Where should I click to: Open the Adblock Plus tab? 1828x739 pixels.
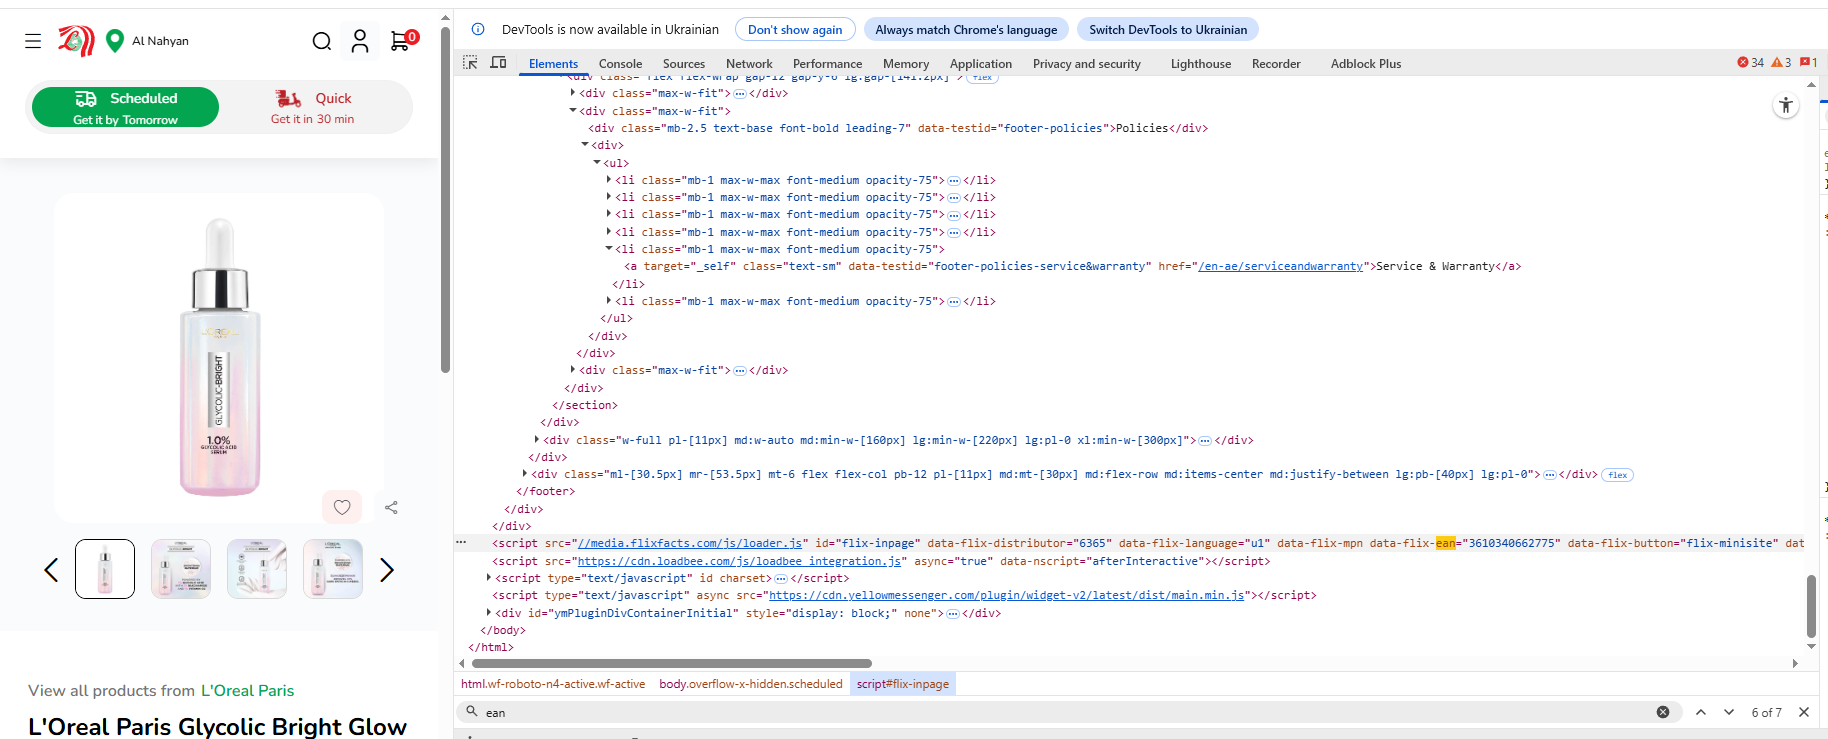coord(1366,63)
